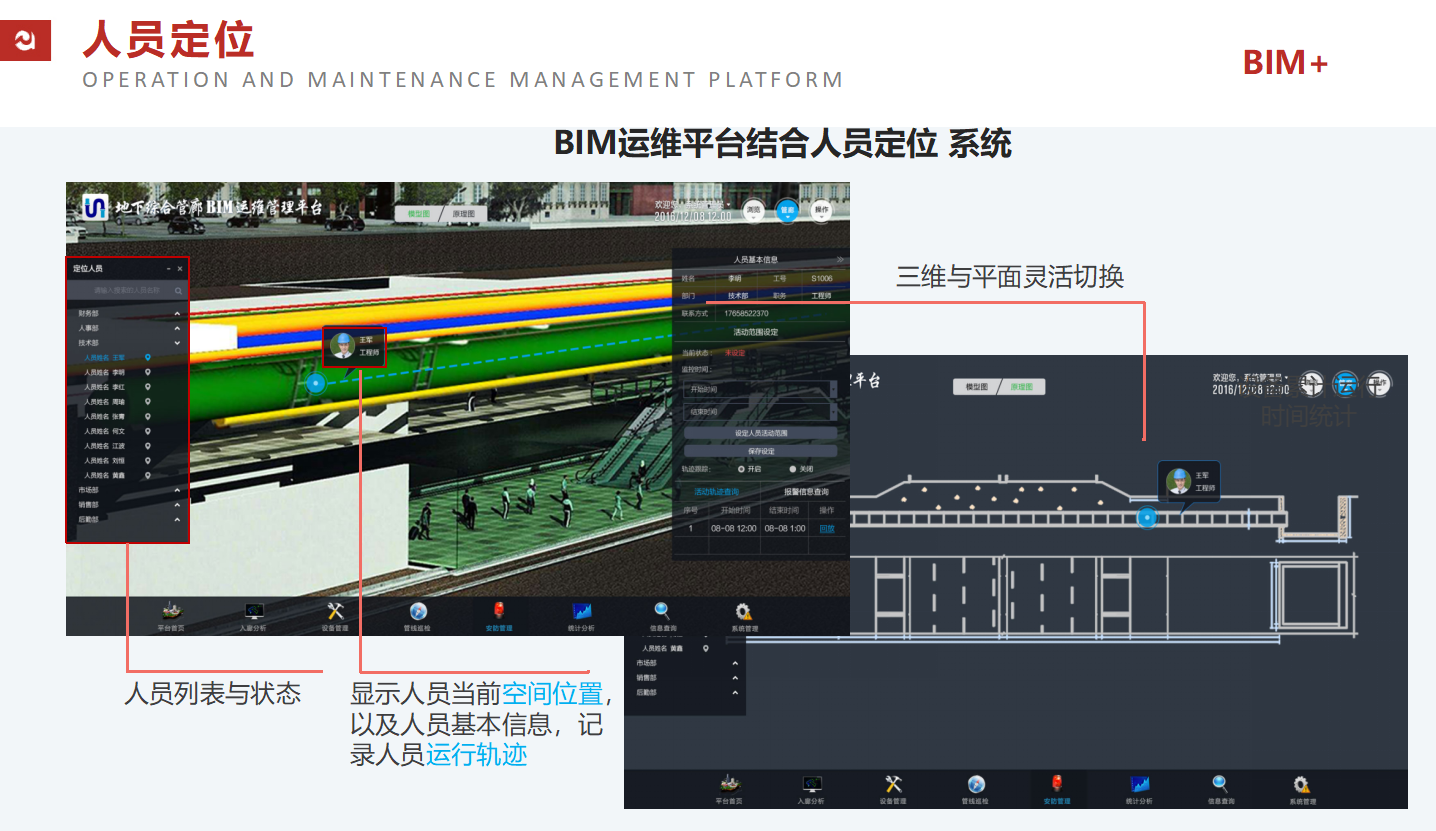The width and height of the screenshot is (1436, 831).
Task: Select the 活动轨迹查询 tab
Action: pos(716,491)
